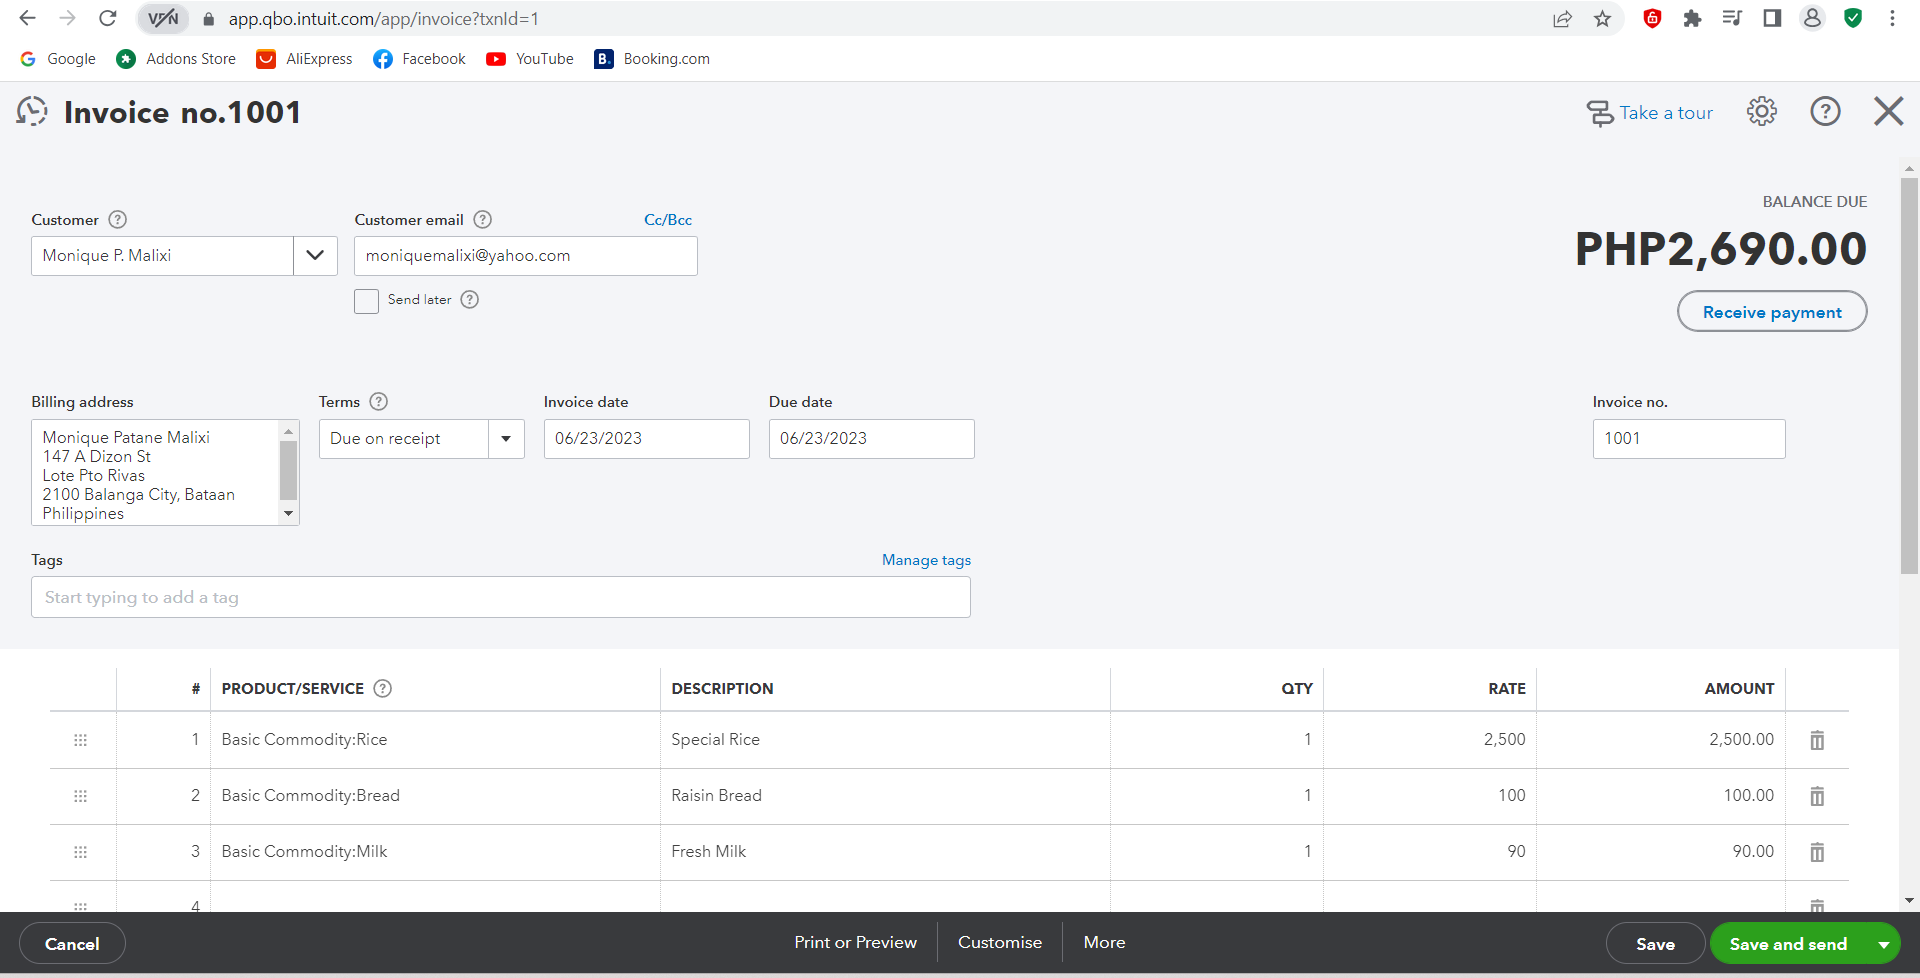Share this page from address bar
1920x978 pixels.
click(x=1562, y=18)
